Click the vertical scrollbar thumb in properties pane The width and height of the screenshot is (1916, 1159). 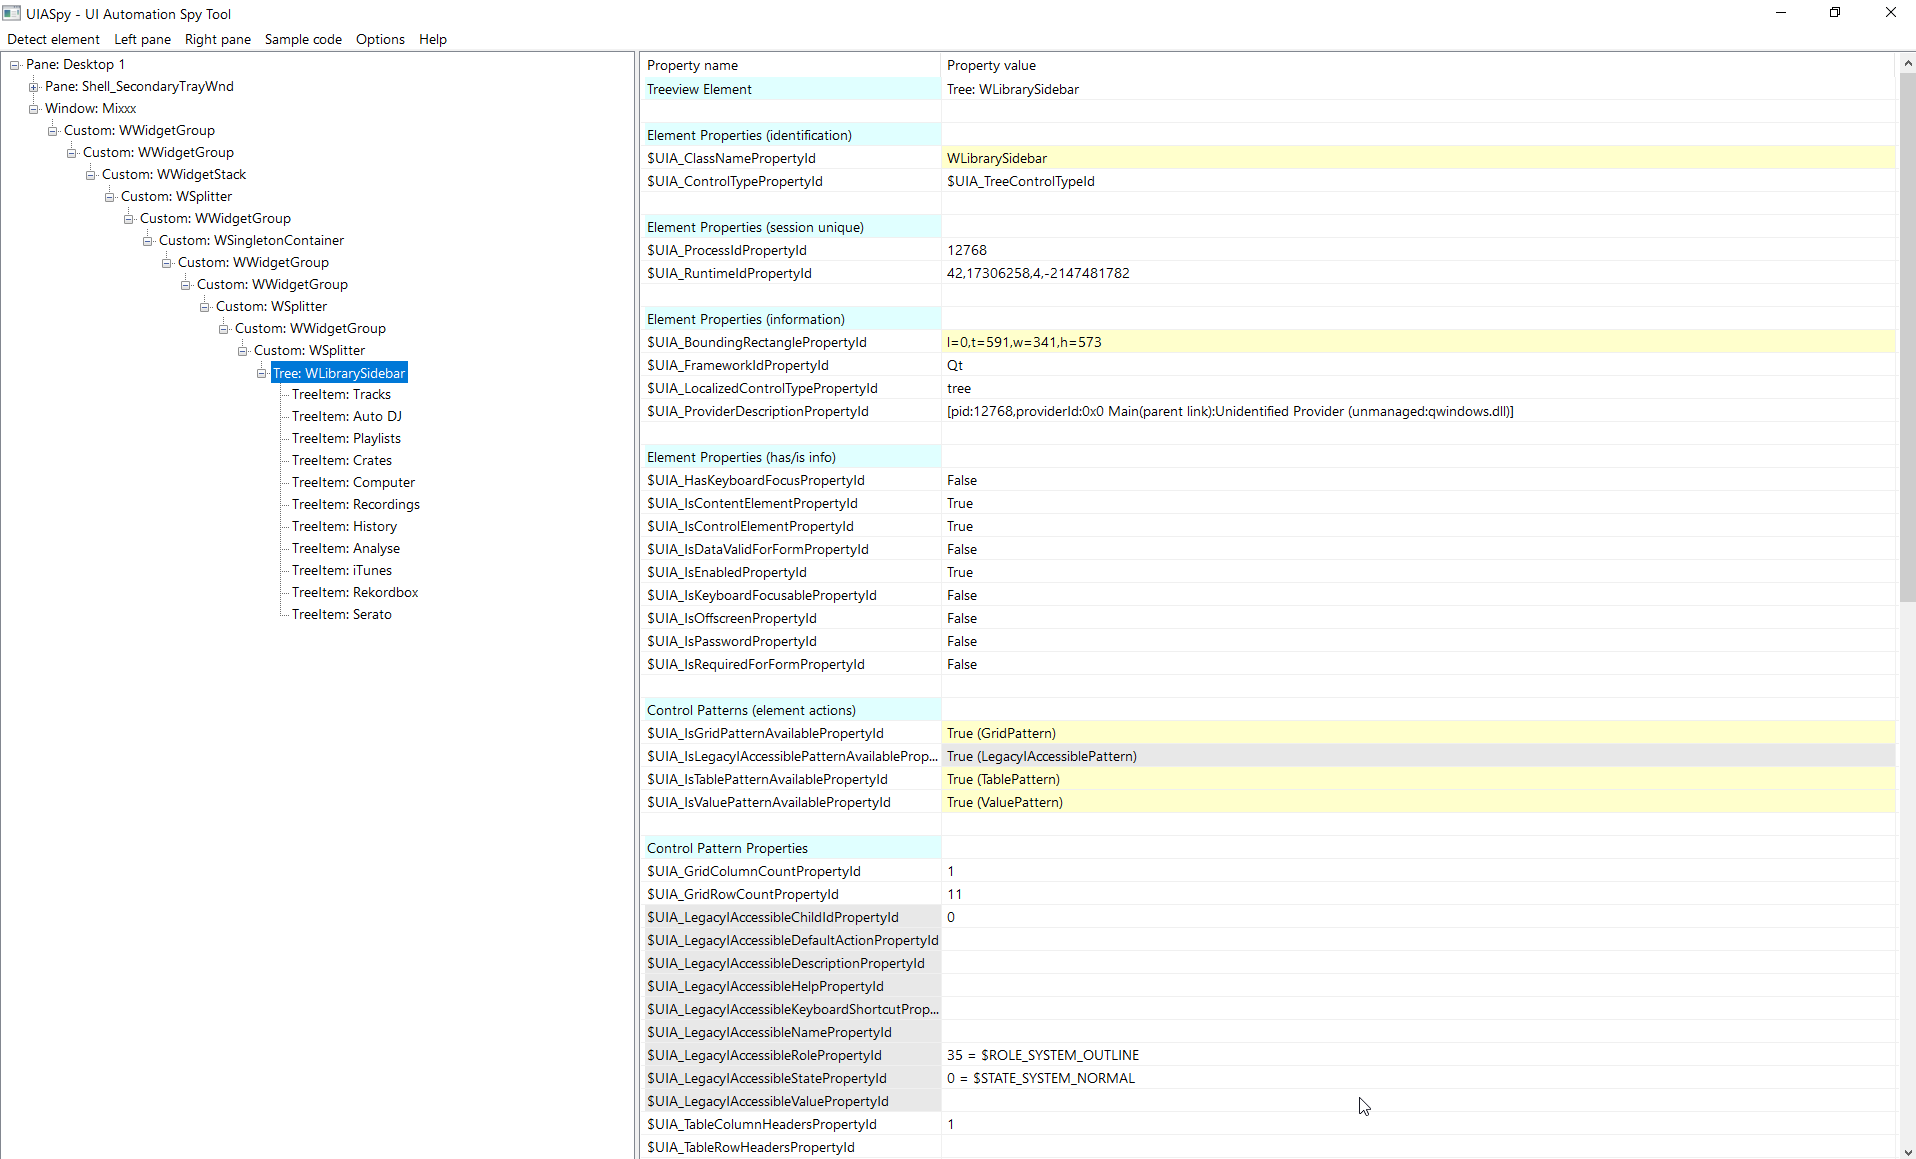[1907, 336]
